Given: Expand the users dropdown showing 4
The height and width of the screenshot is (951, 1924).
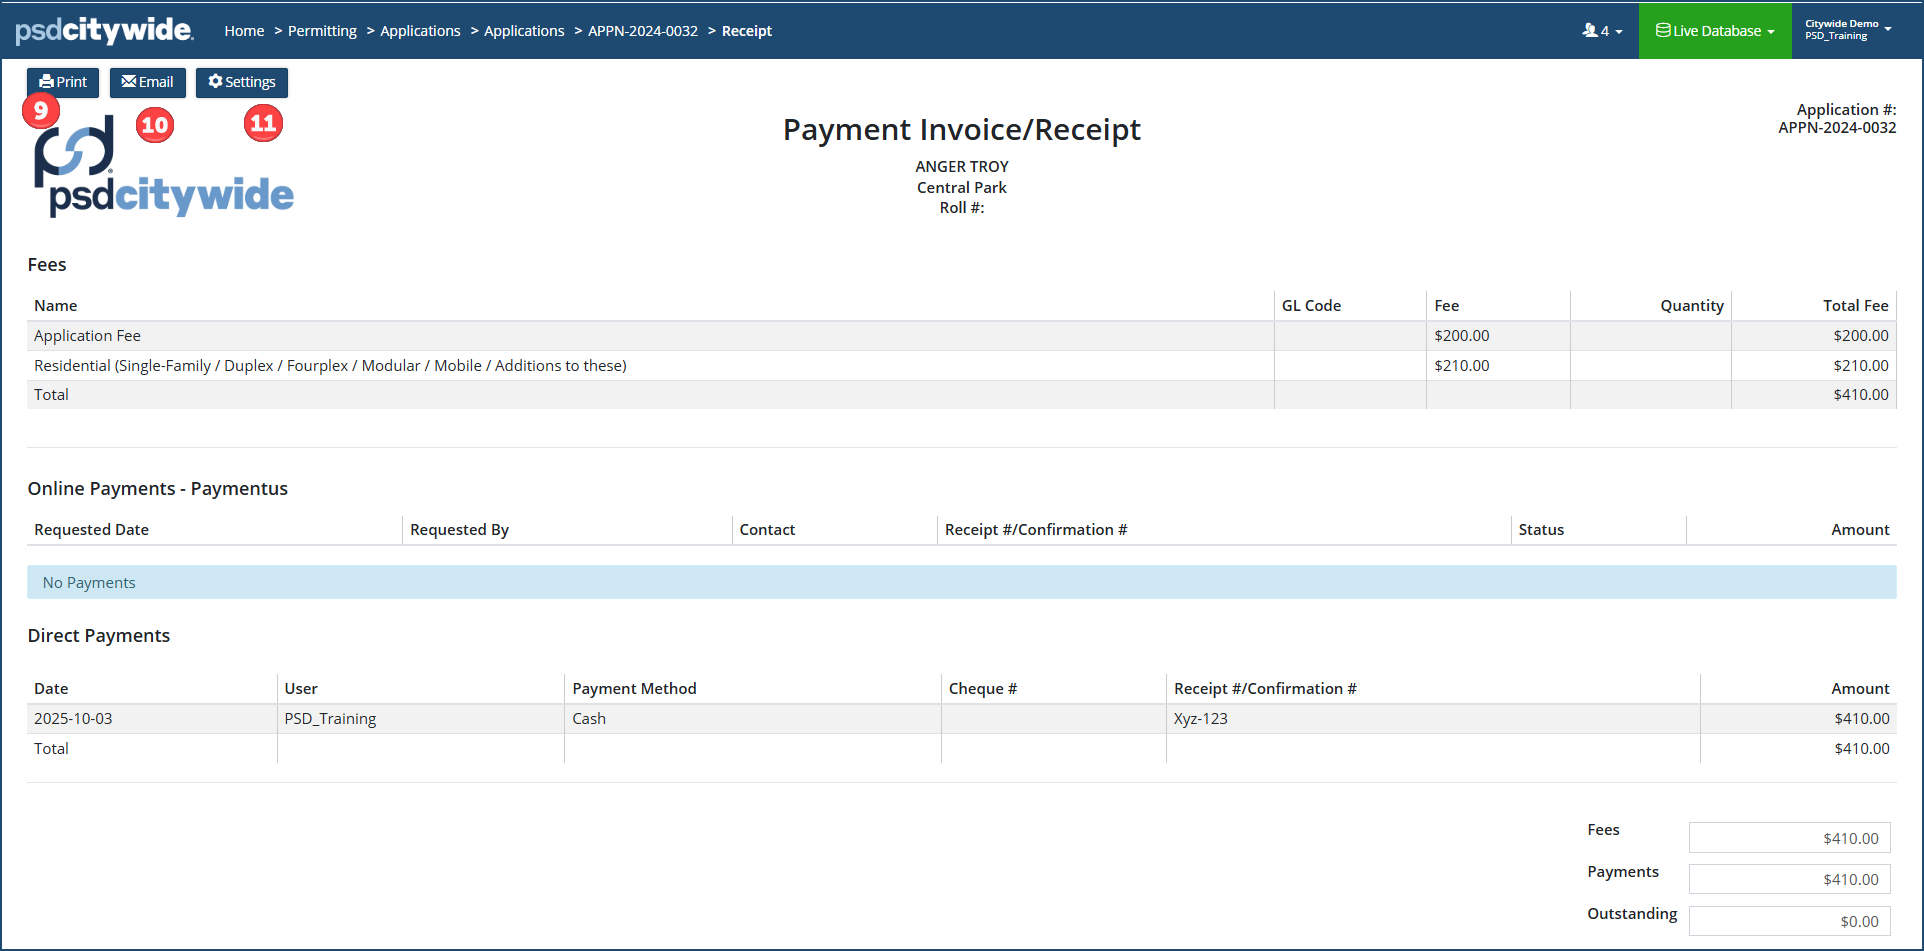Looking at the screenshot, I should coord(1602,31).
